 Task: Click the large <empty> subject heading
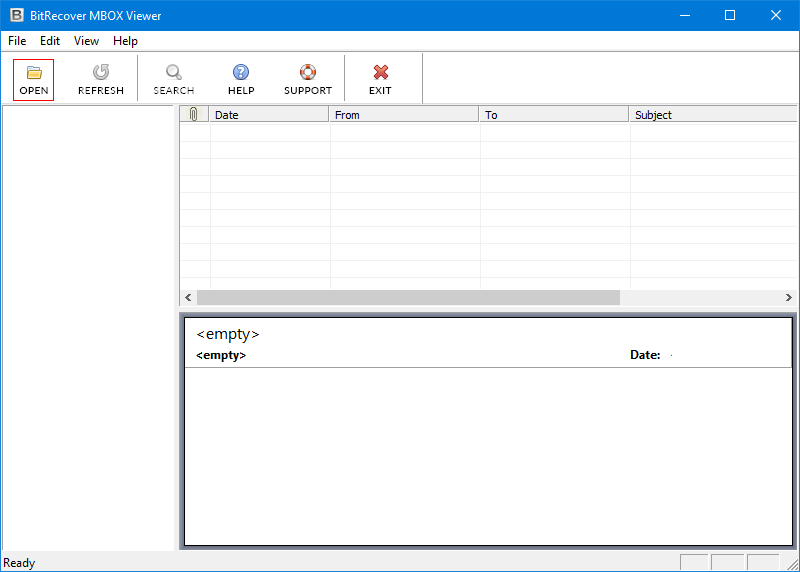click(228, 334)
